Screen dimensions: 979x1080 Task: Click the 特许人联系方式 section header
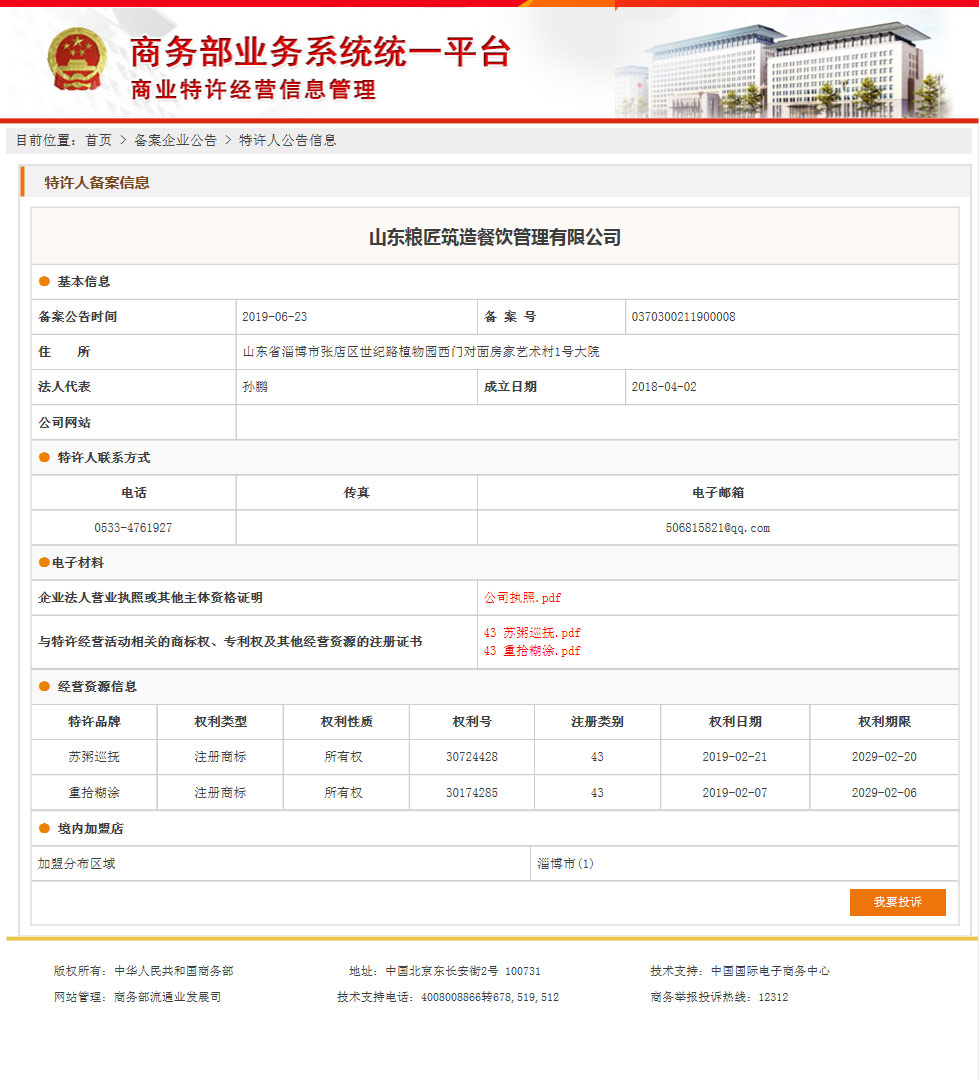(103, 458)
